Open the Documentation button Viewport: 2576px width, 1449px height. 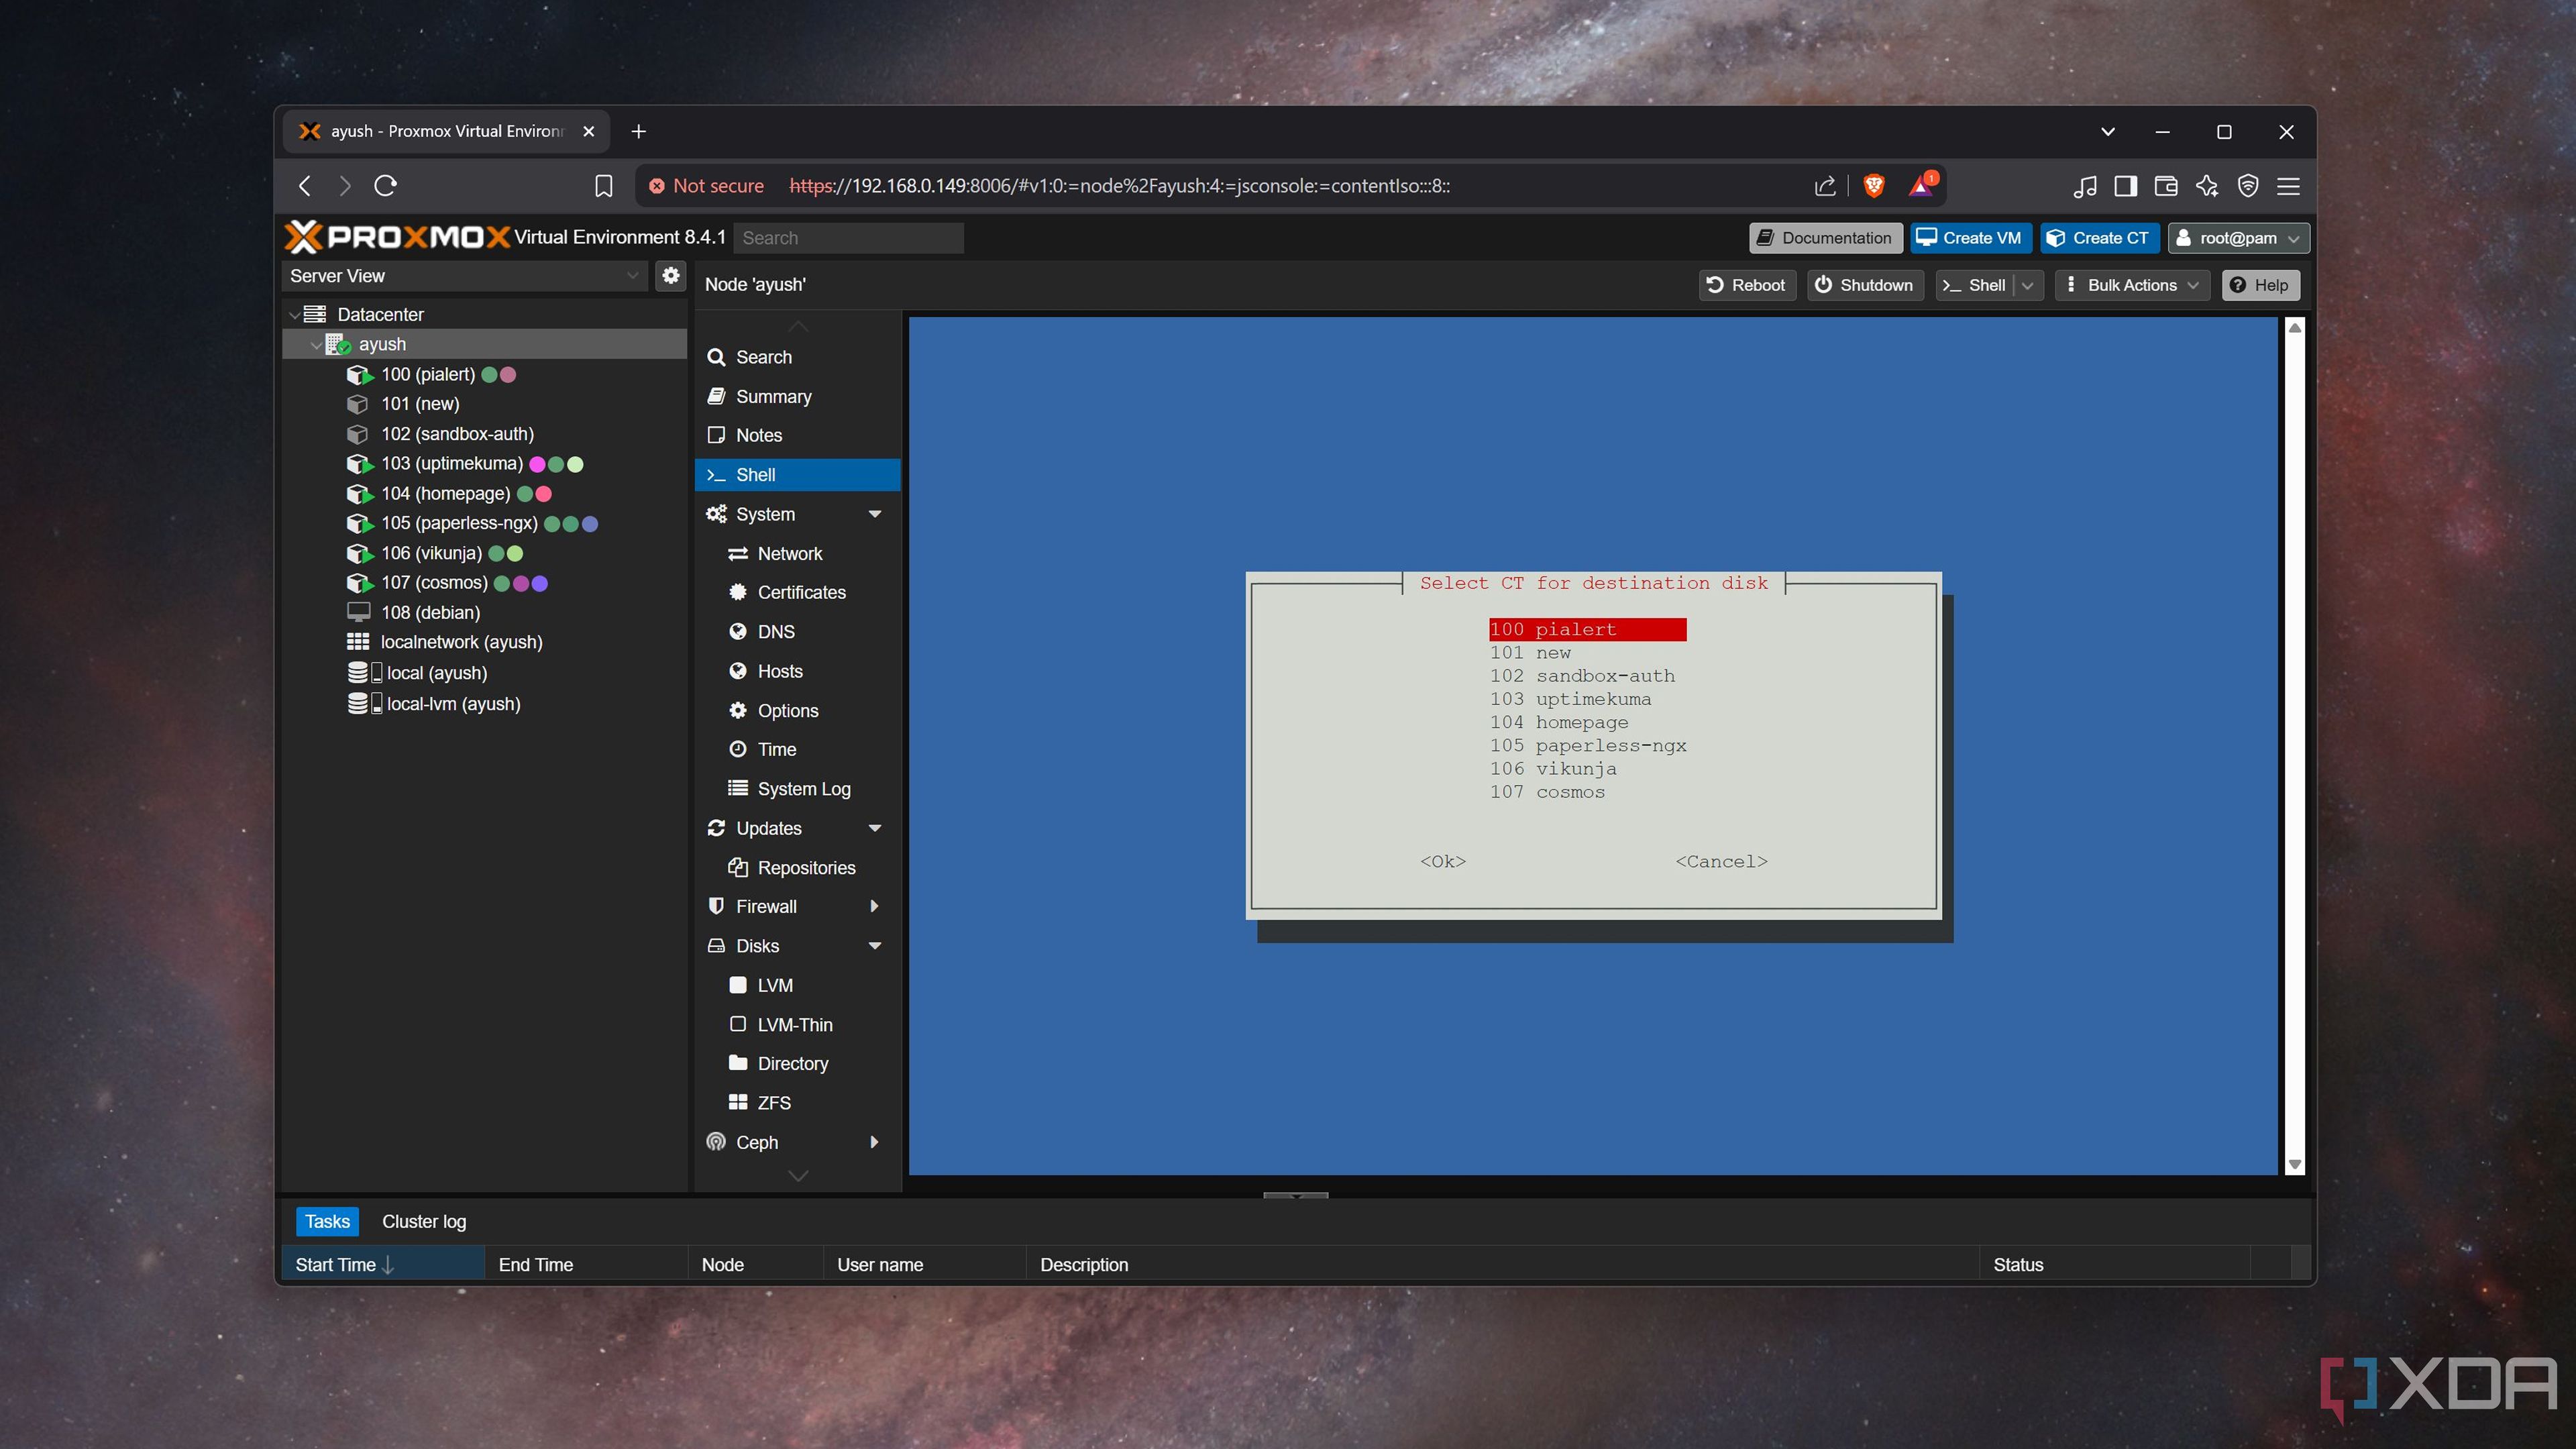pos(1825,238)
